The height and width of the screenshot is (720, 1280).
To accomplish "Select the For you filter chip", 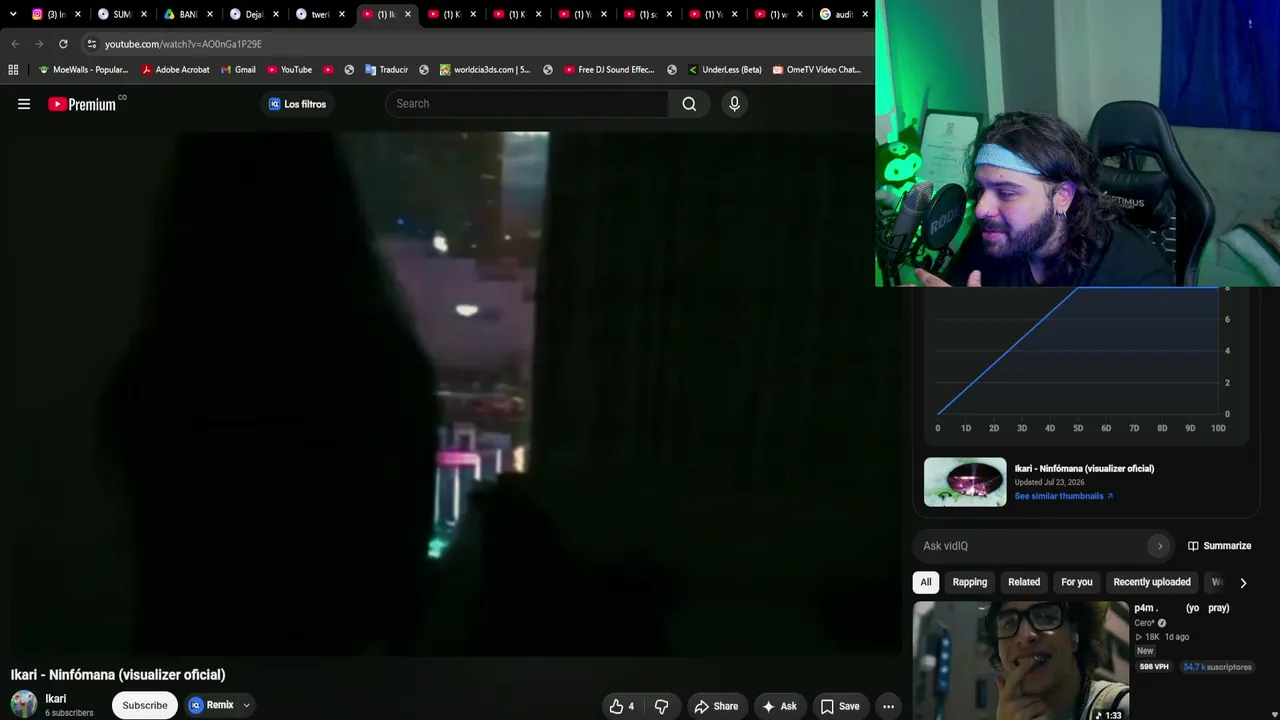I will click(1077, 582).
